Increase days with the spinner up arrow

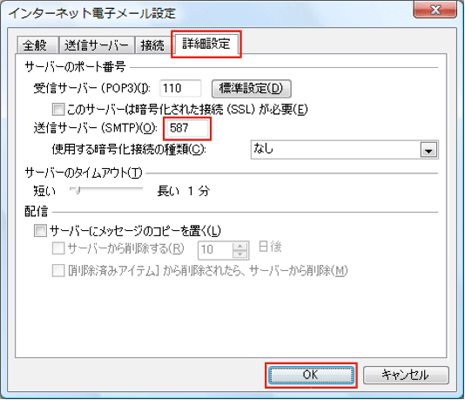[240, 246]
